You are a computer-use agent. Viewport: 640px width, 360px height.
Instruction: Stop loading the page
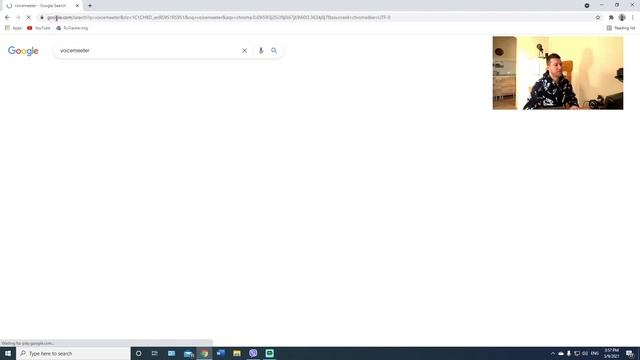[x=29, y=18]
